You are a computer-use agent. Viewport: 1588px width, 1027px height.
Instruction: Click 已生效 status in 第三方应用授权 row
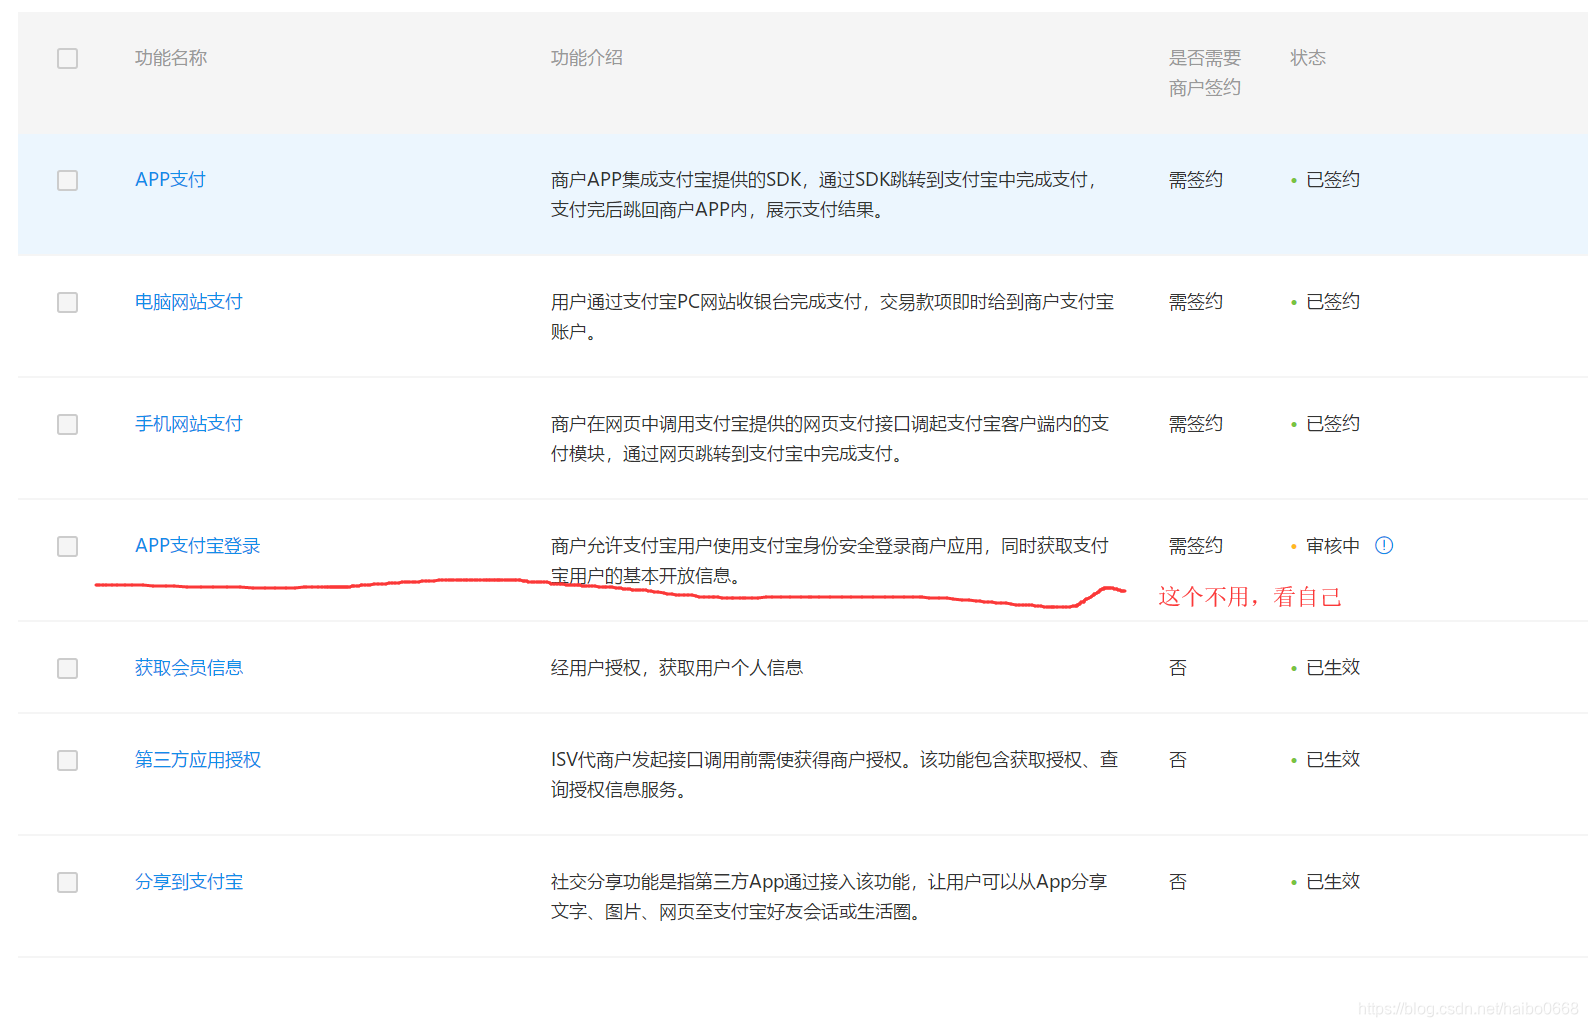(1333, 759)
